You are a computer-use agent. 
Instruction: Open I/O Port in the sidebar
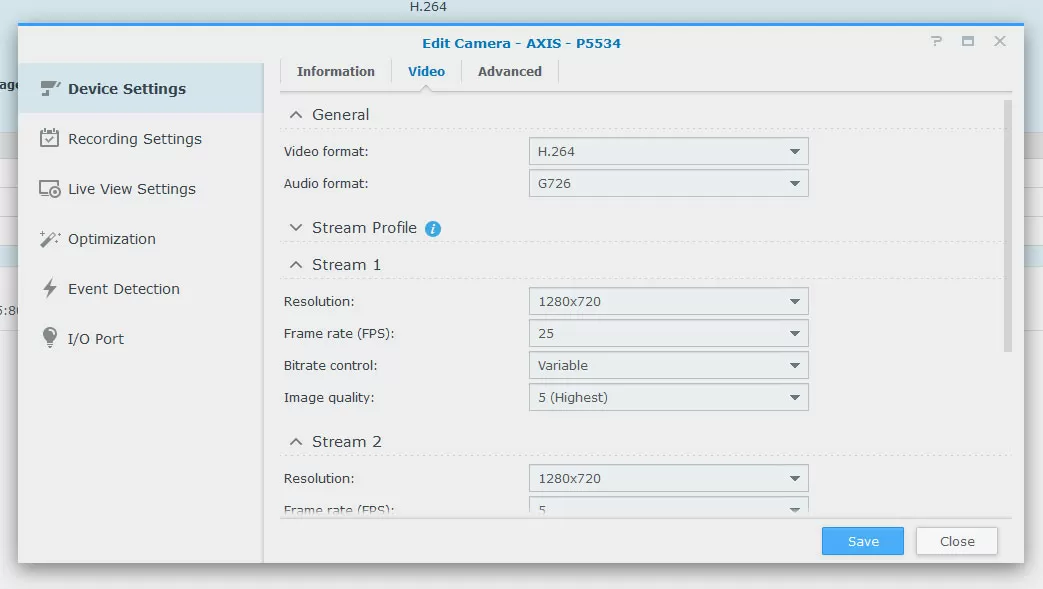coord(140,339)
